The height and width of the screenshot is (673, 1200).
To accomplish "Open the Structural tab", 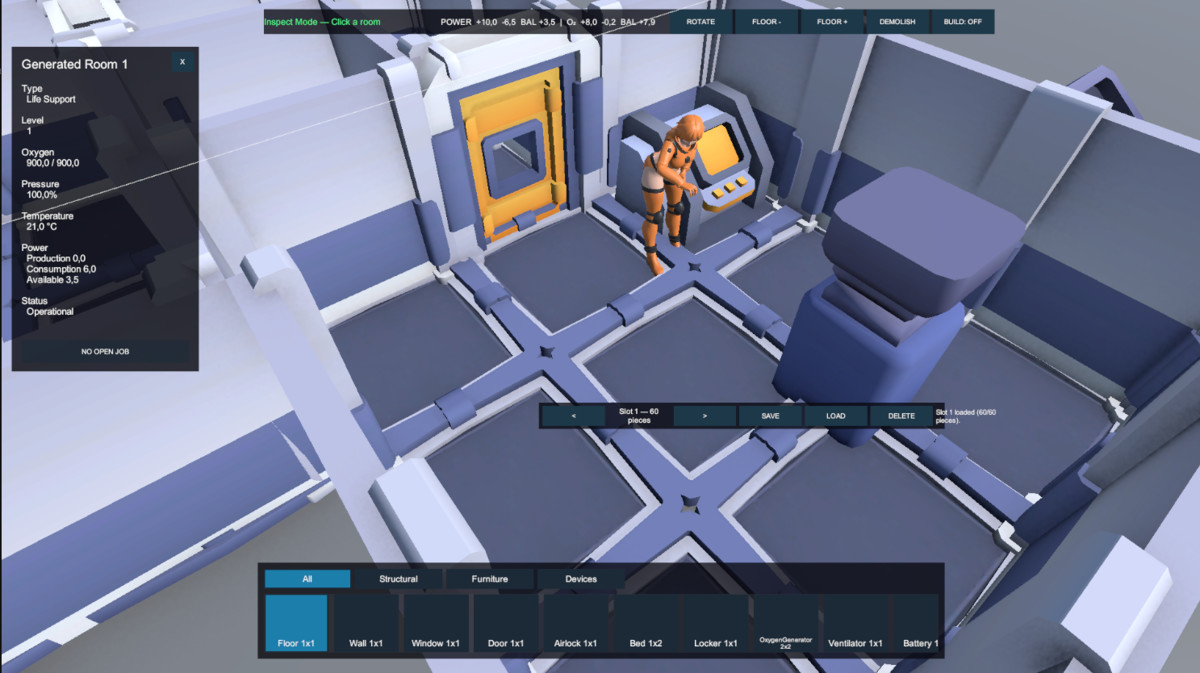I will (x=398, y=579).
